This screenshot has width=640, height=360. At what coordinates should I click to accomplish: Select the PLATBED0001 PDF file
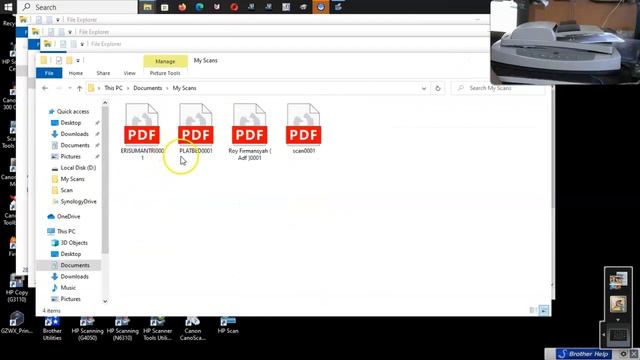pos(196,129)
